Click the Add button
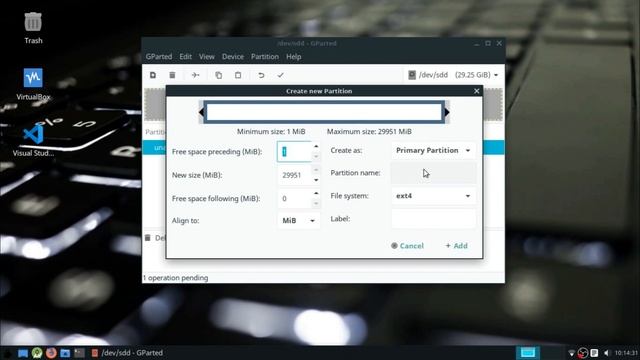 pyautogui.click(x=456, y=246)
